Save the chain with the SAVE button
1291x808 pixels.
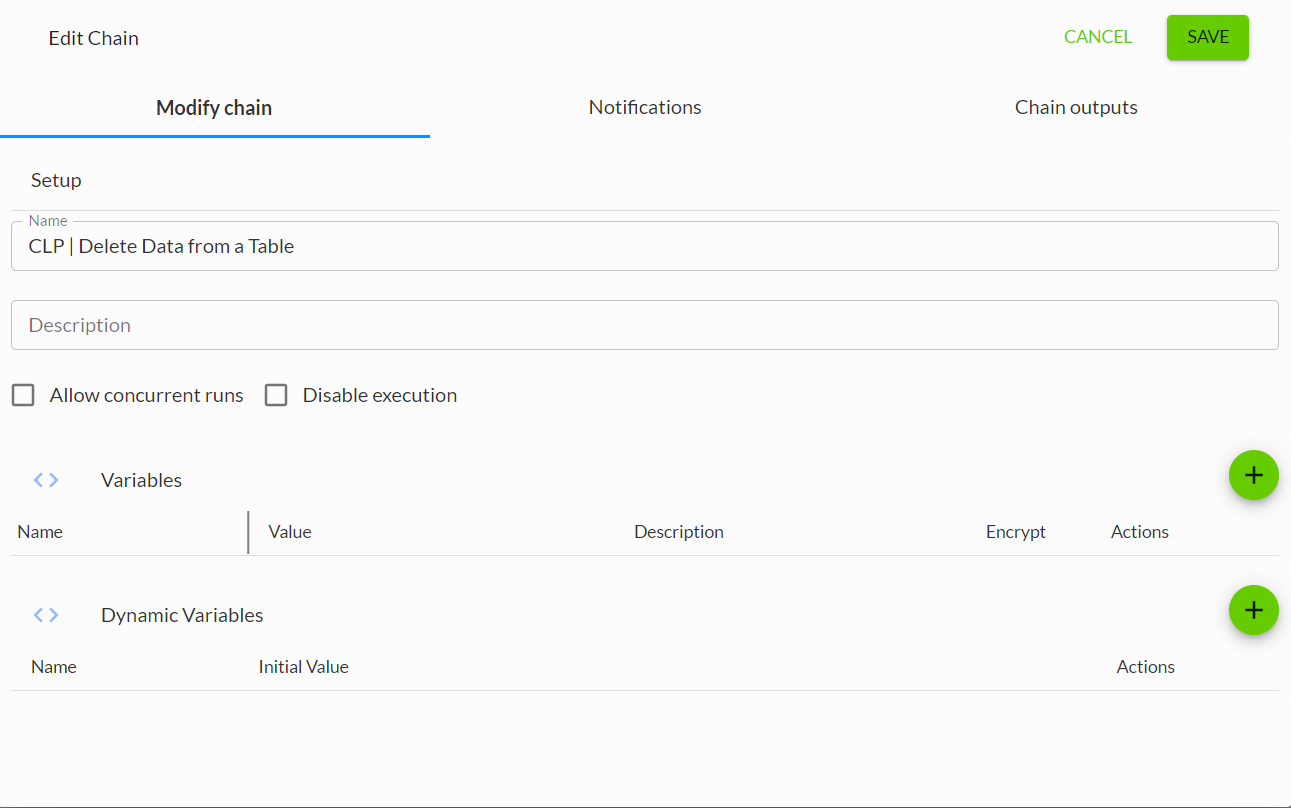point(1207,37)
